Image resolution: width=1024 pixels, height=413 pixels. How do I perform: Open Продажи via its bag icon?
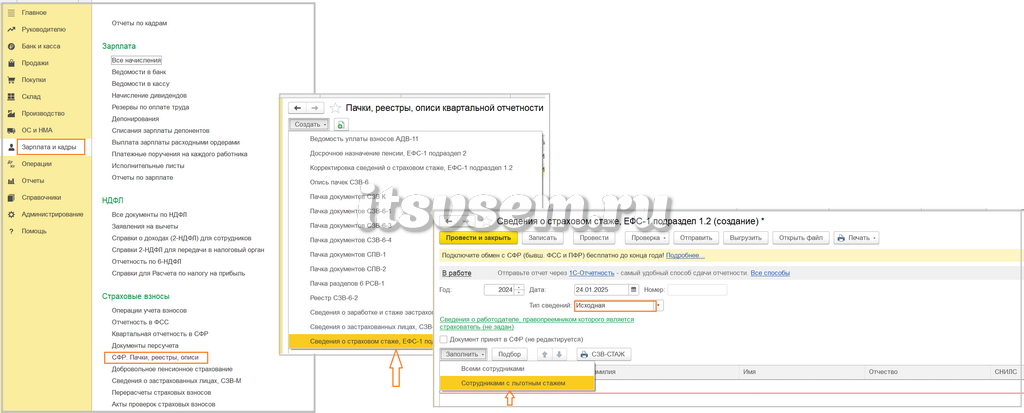coord(10,63)
